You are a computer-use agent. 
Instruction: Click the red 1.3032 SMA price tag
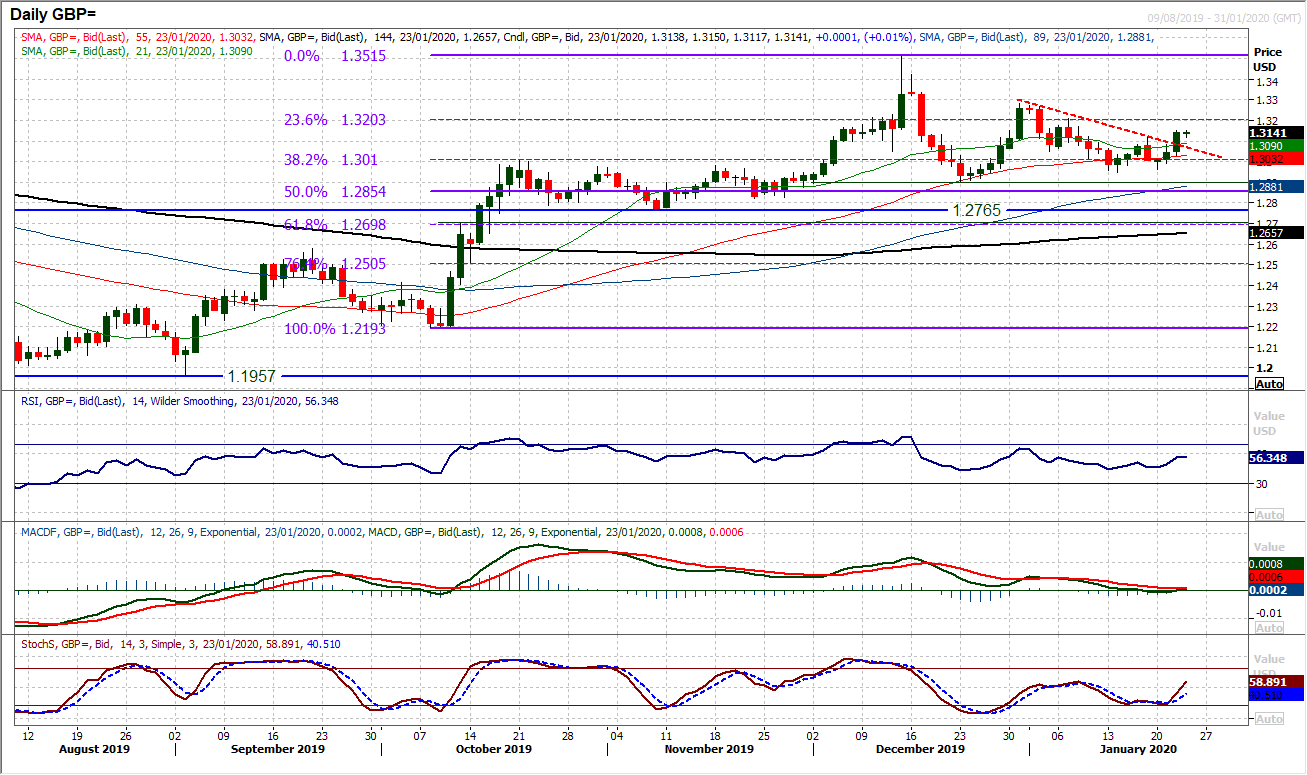point(1268,158)
